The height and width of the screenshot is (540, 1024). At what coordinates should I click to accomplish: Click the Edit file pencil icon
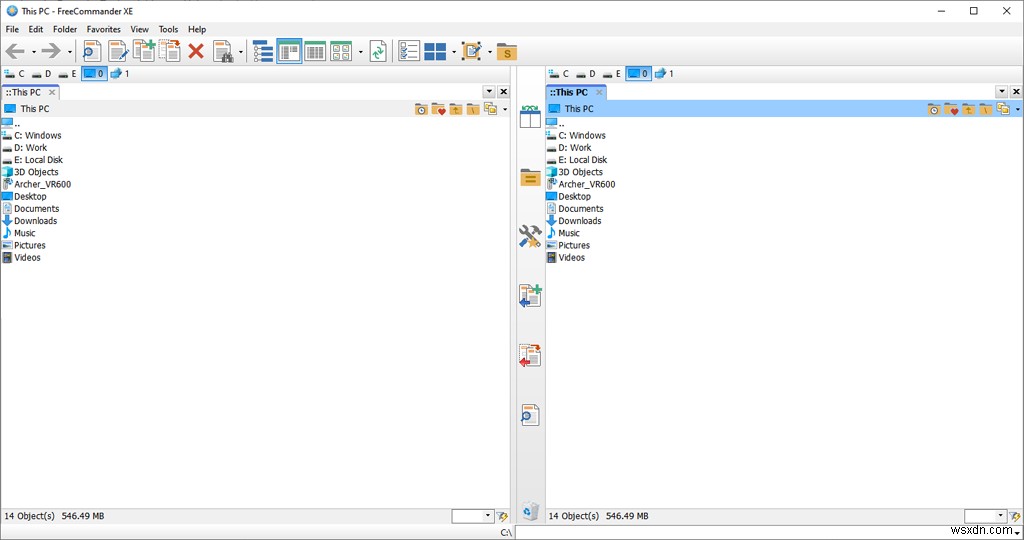tap(118, 51)
